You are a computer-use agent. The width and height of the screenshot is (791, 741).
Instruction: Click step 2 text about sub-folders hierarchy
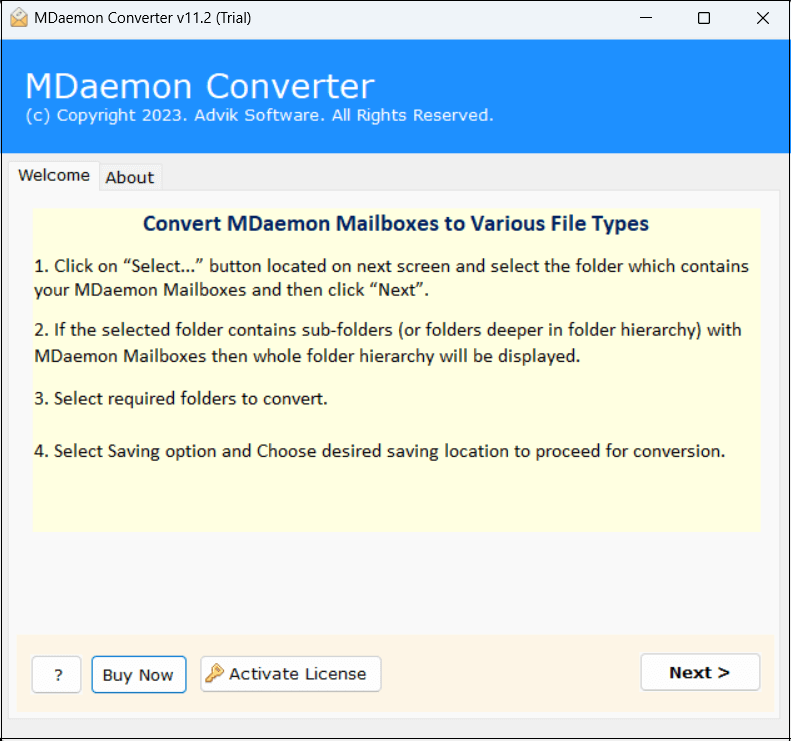point(387,343)
